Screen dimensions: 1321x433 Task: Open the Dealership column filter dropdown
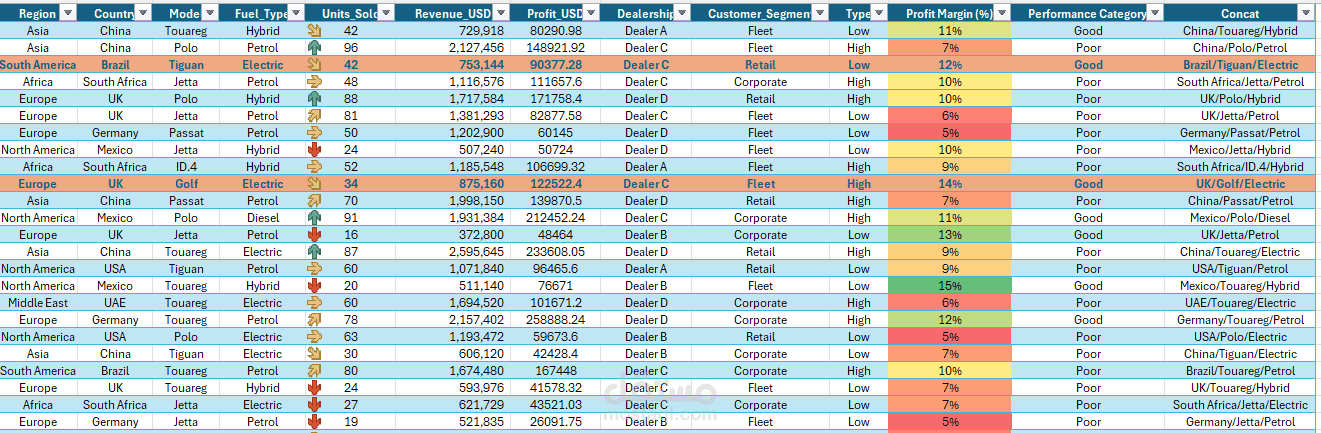coord(682,14)
